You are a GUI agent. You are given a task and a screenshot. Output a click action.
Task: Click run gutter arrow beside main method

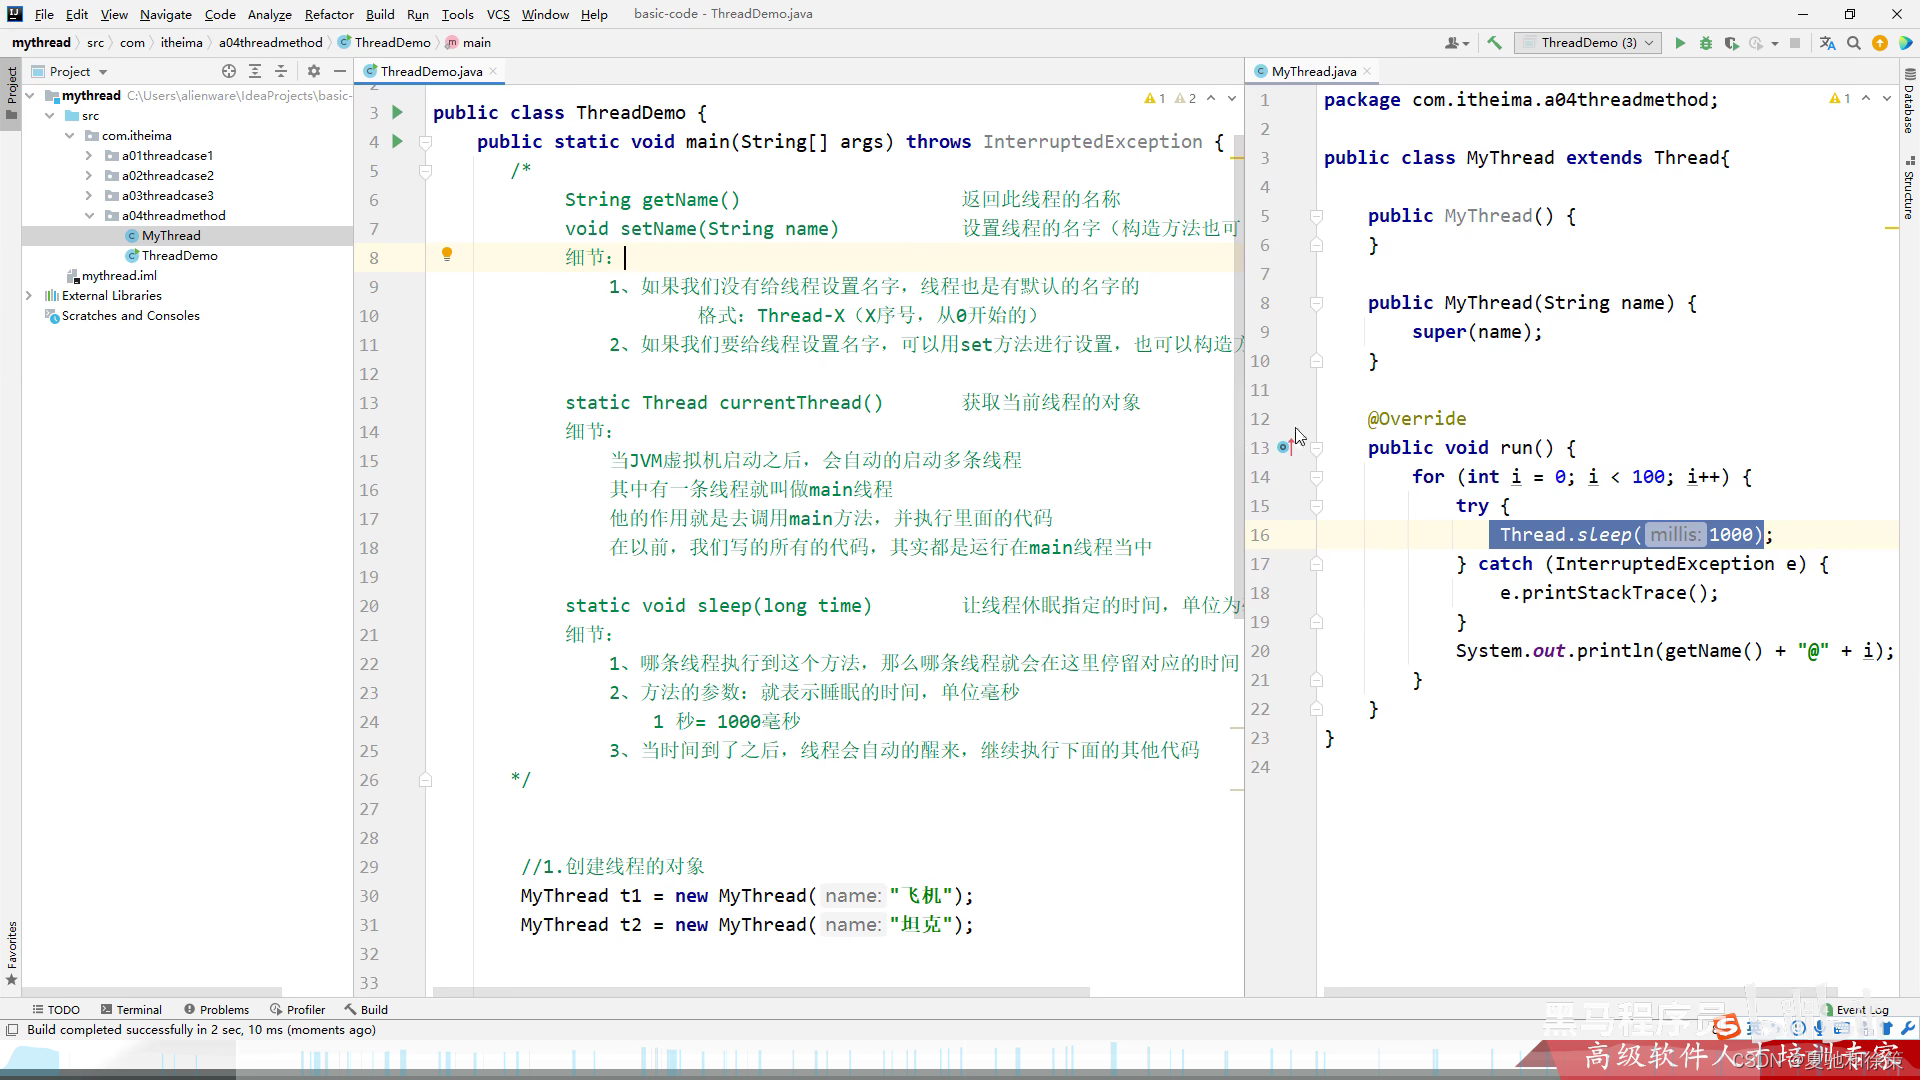coord(397,141)
